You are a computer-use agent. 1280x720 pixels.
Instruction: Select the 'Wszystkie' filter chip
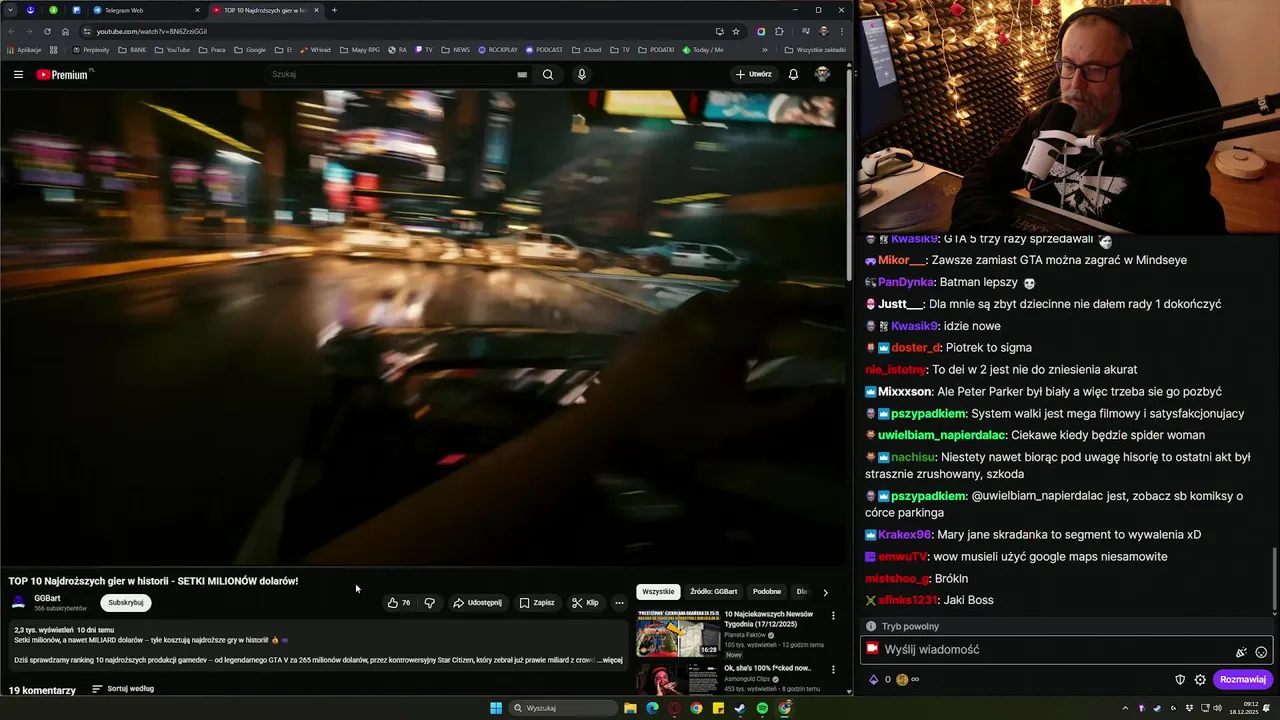[x=658, y=592]
